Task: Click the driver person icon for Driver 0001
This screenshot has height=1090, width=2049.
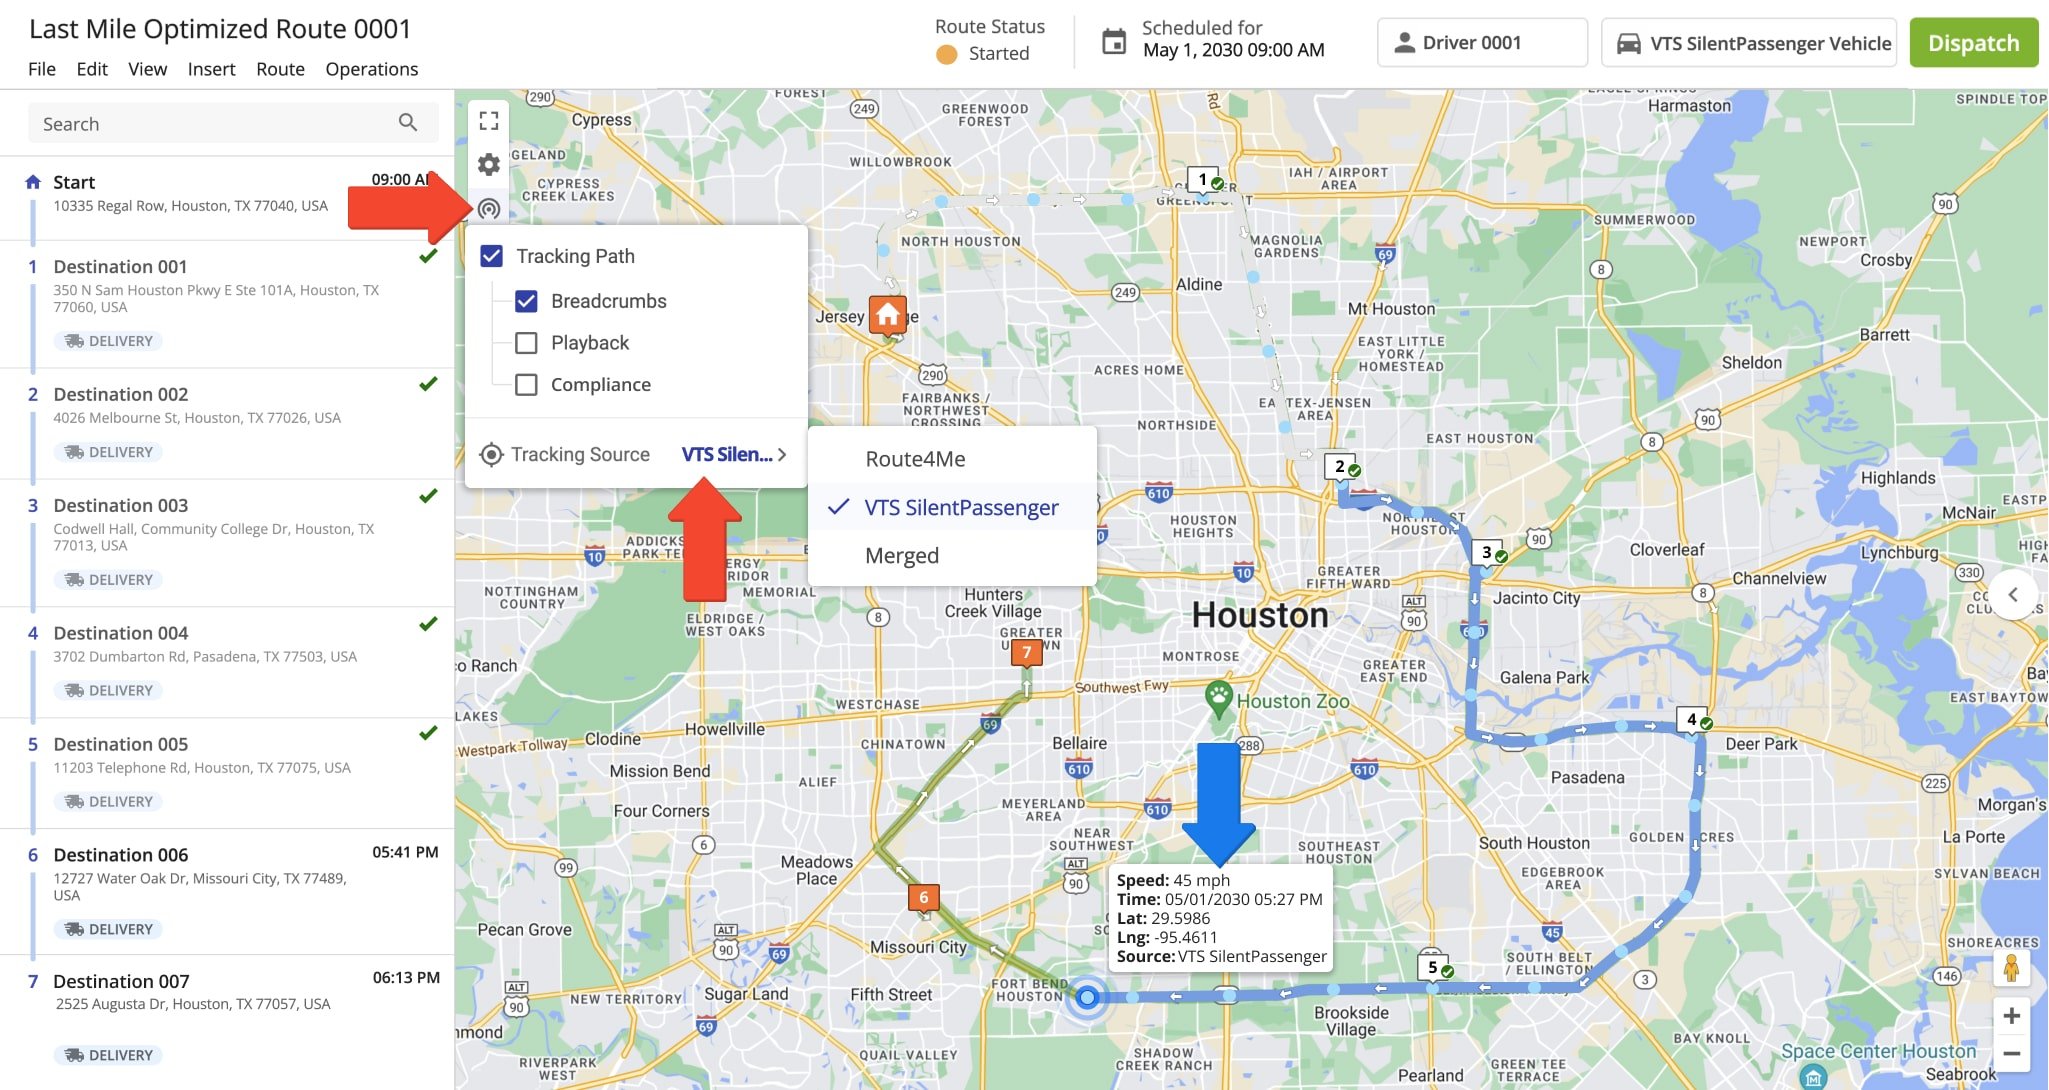Action: (x=1404, y=43)
